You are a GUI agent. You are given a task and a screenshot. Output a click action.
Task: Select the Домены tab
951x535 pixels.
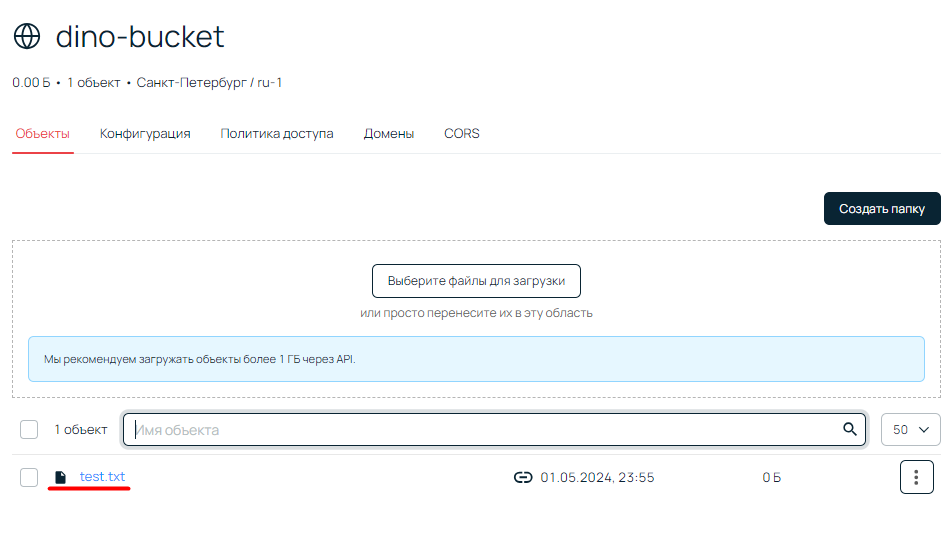click(389, 133)
